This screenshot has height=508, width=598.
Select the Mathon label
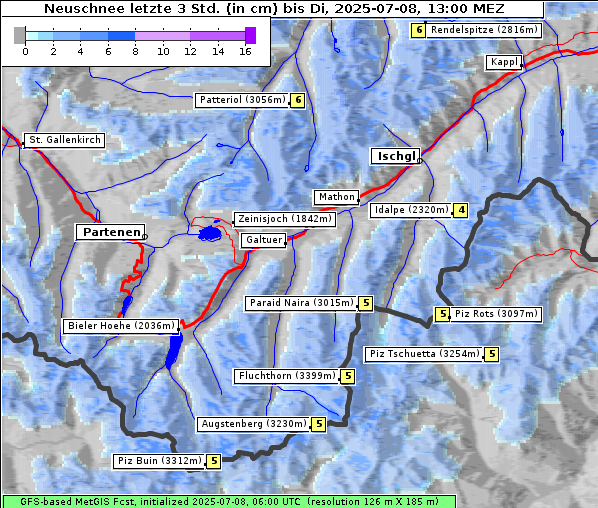336,197
